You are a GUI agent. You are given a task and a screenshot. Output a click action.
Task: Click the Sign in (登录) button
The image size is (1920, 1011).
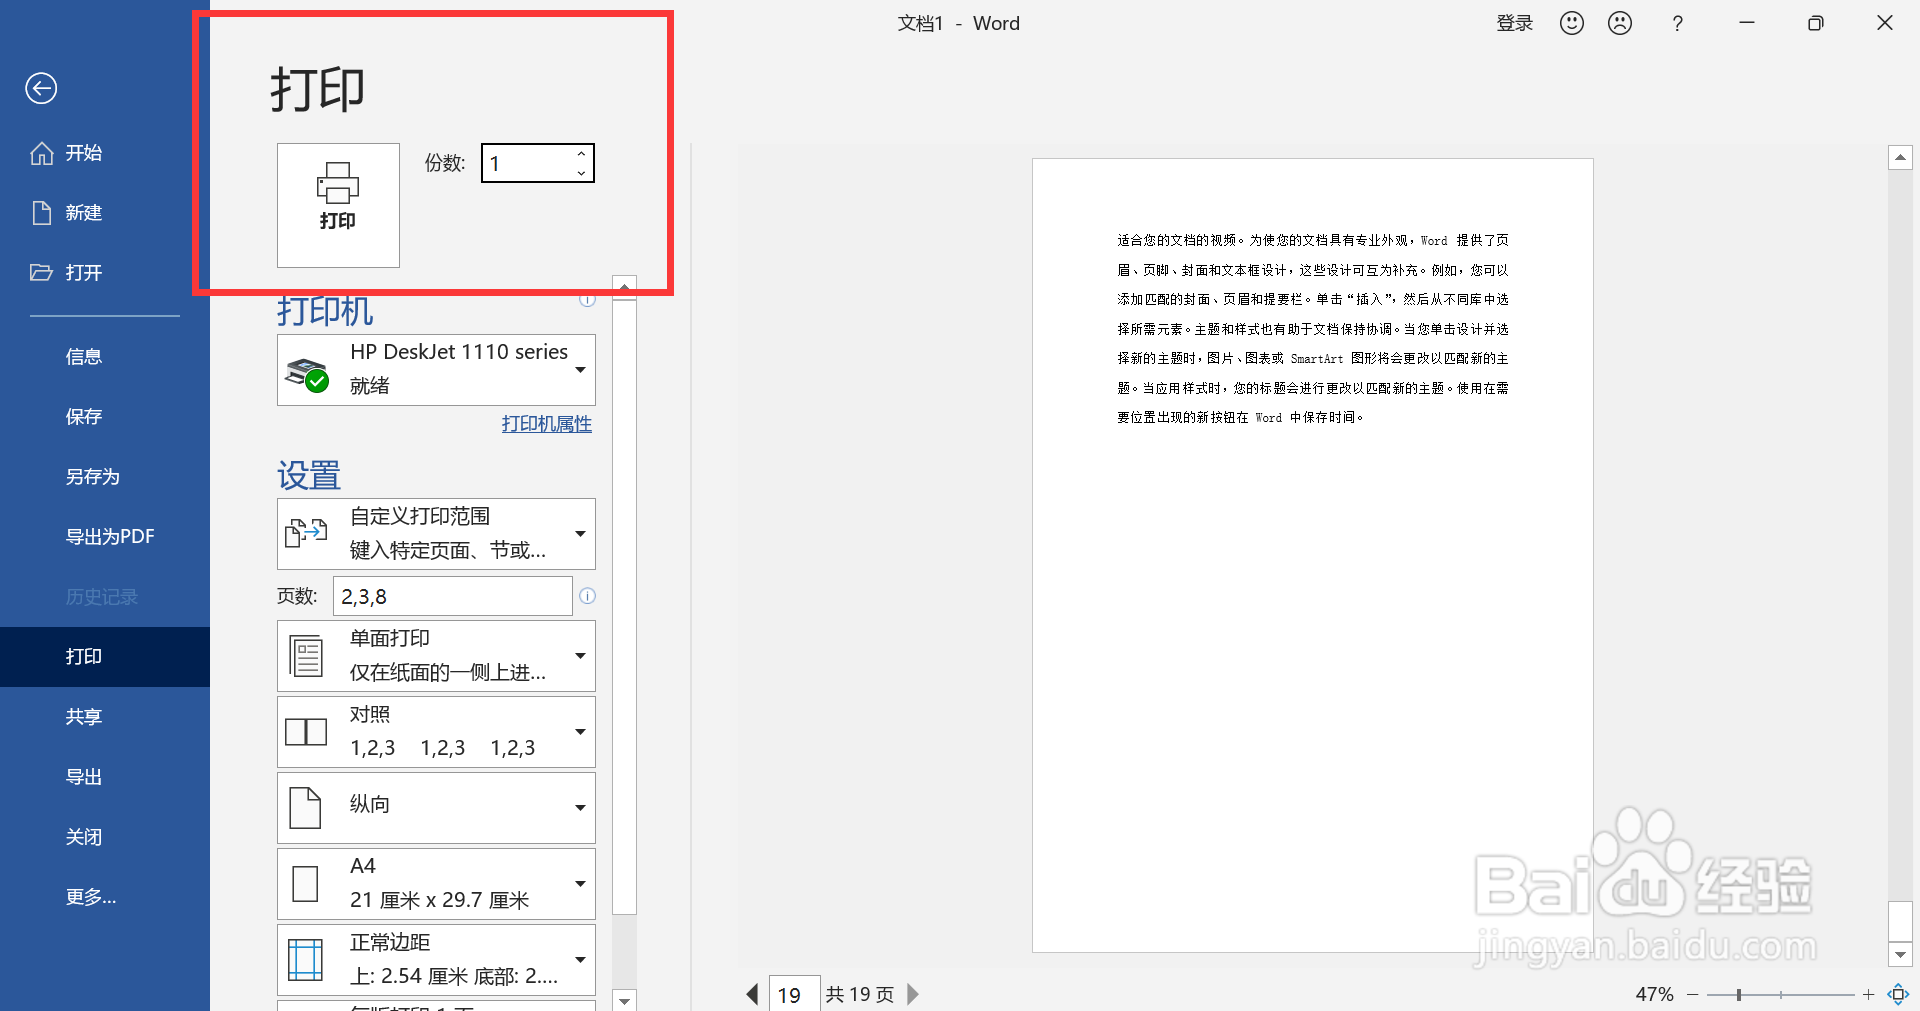1514,23
